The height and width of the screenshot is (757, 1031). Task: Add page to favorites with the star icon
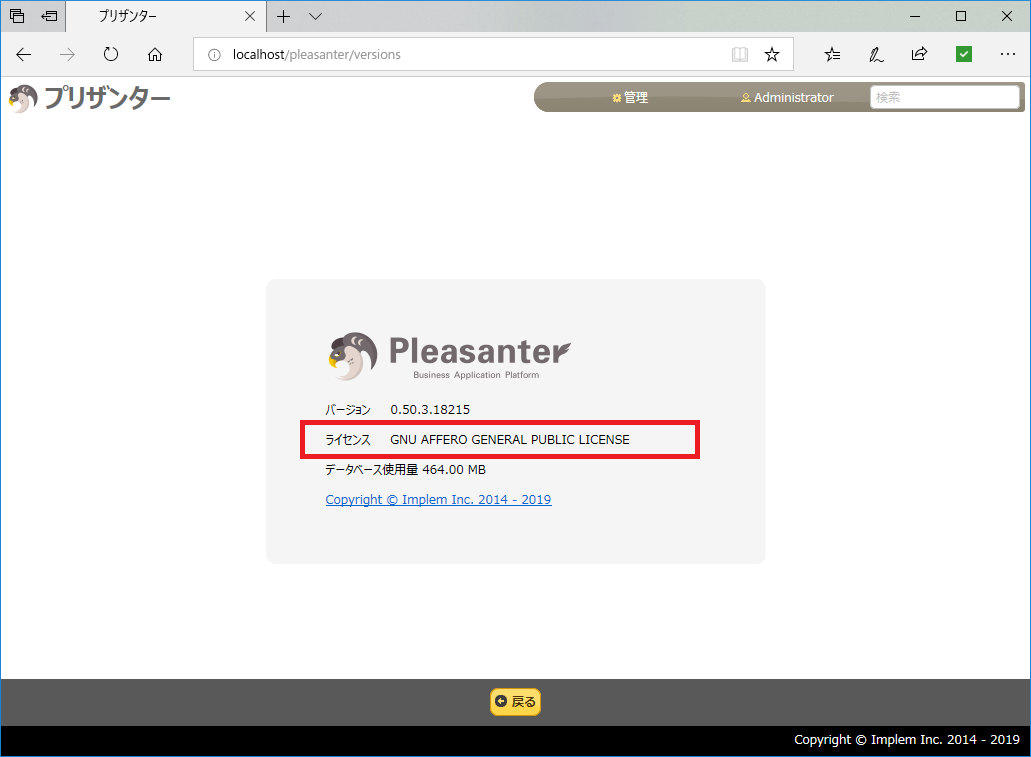coord(772,55)
